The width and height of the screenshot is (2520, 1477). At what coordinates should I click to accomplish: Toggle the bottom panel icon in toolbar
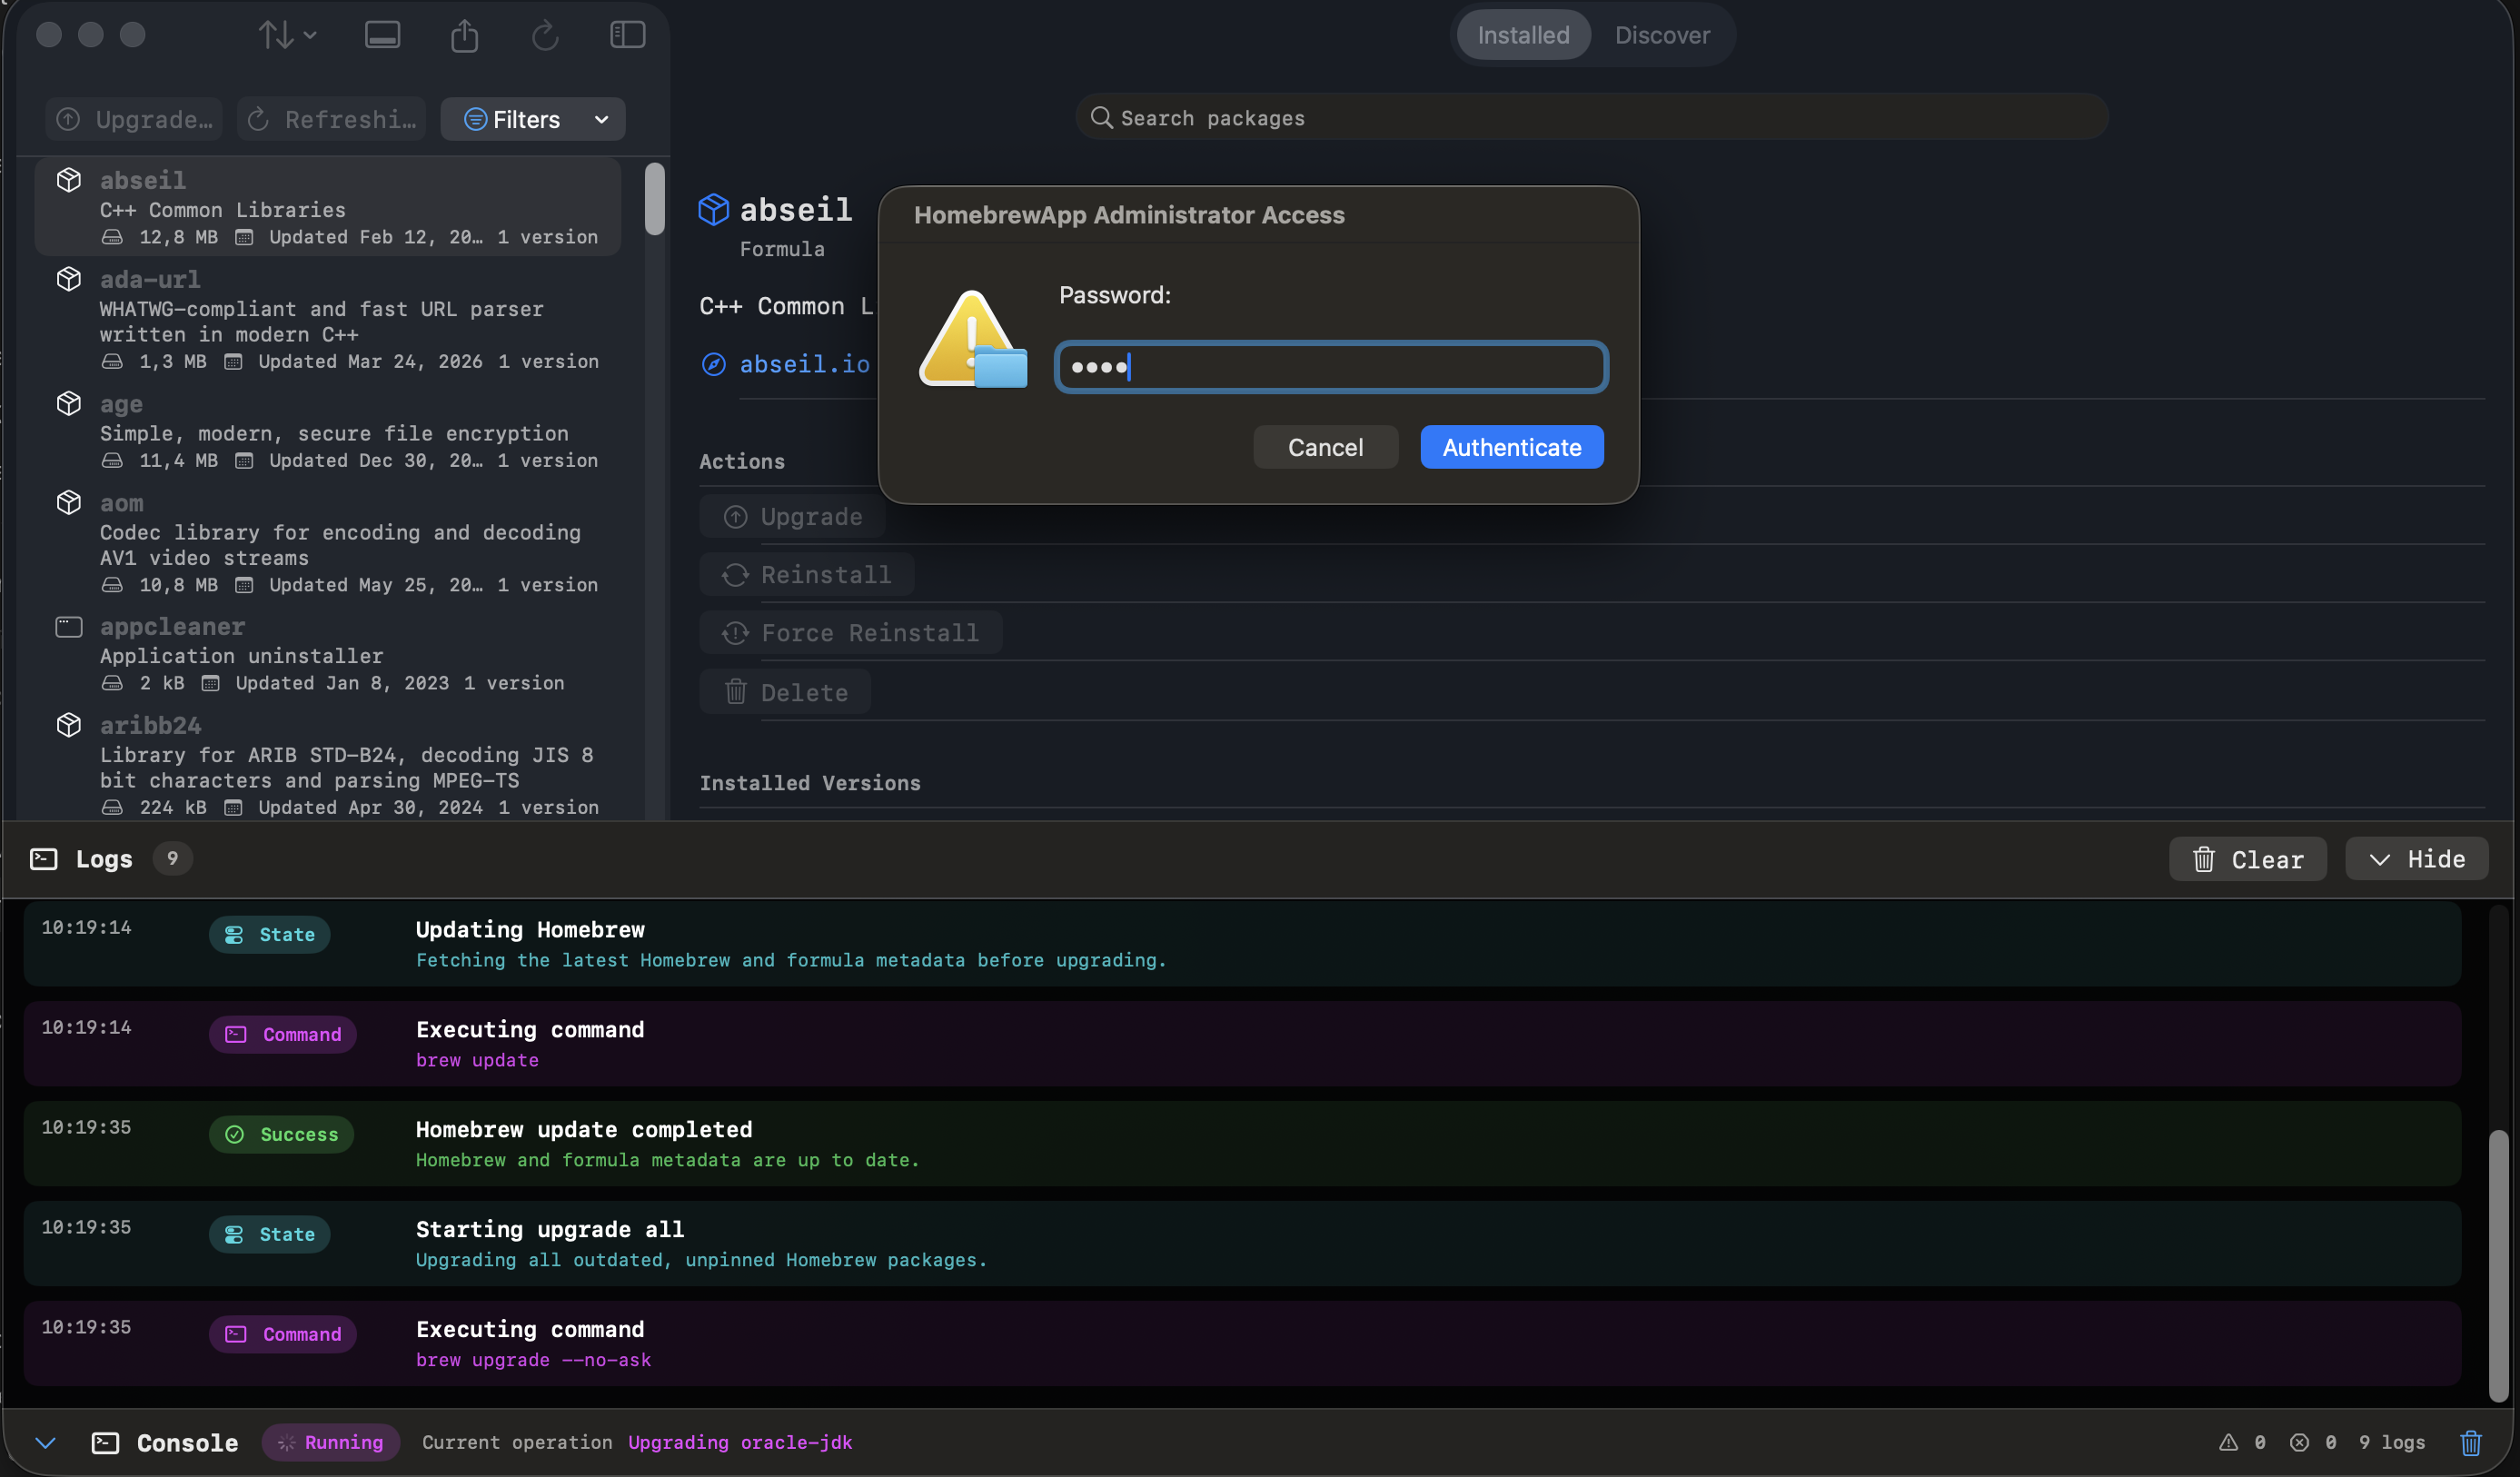coord(382,35)
